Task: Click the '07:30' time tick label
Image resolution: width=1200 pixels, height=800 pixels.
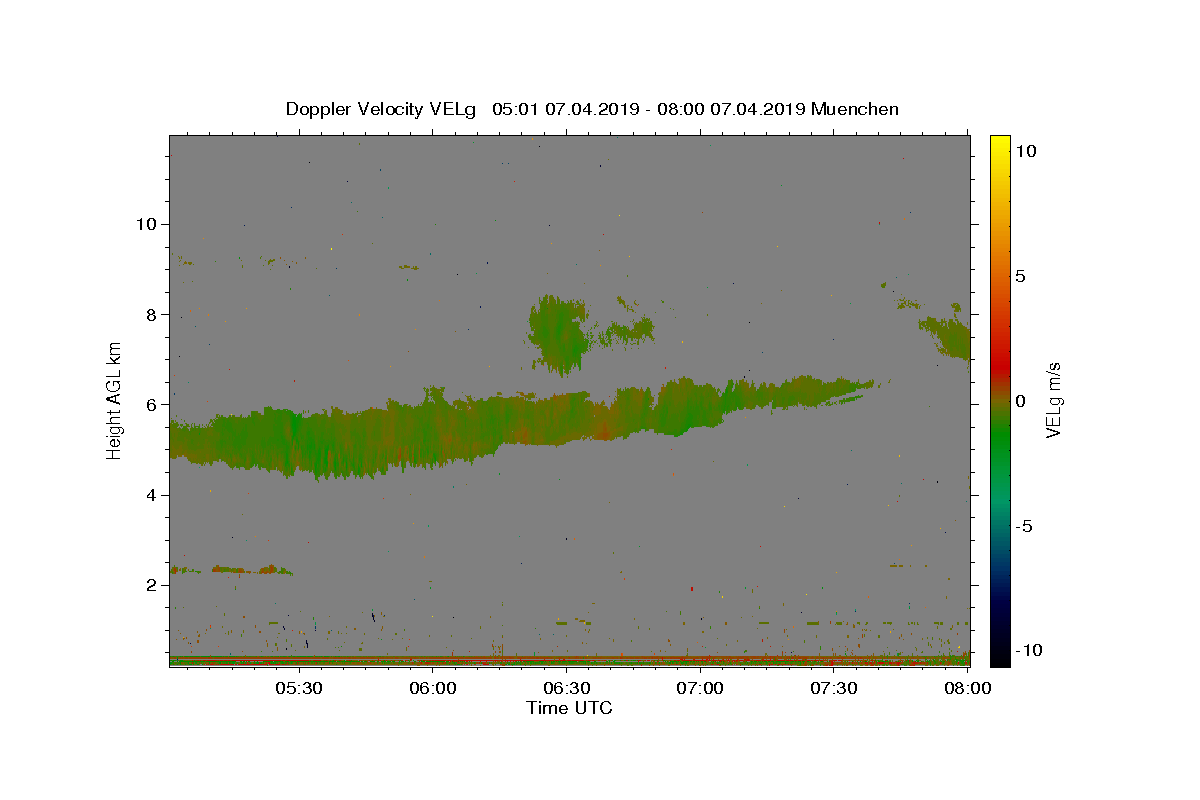Action: pyautogui.click(x=834, y=688)
